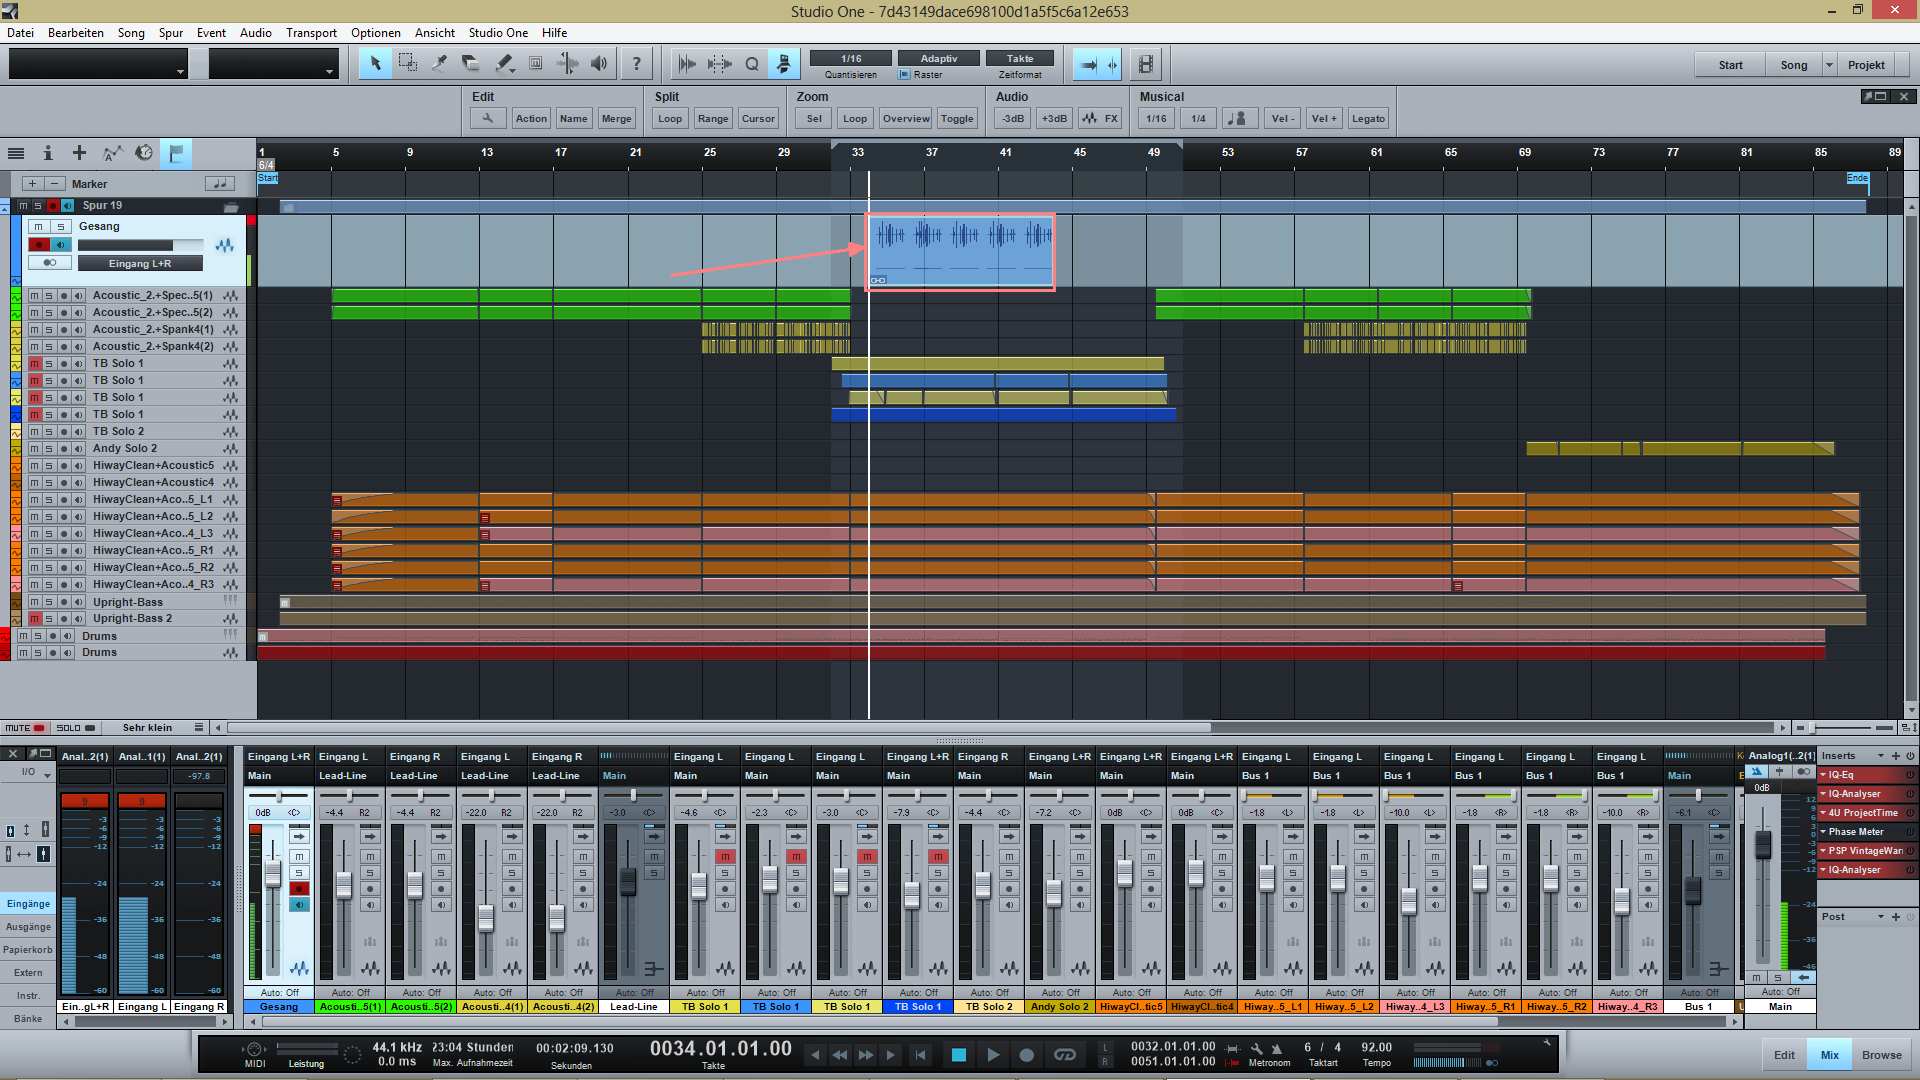
Task: Switch to the Browse tab
Action: coord(1882,1055)
